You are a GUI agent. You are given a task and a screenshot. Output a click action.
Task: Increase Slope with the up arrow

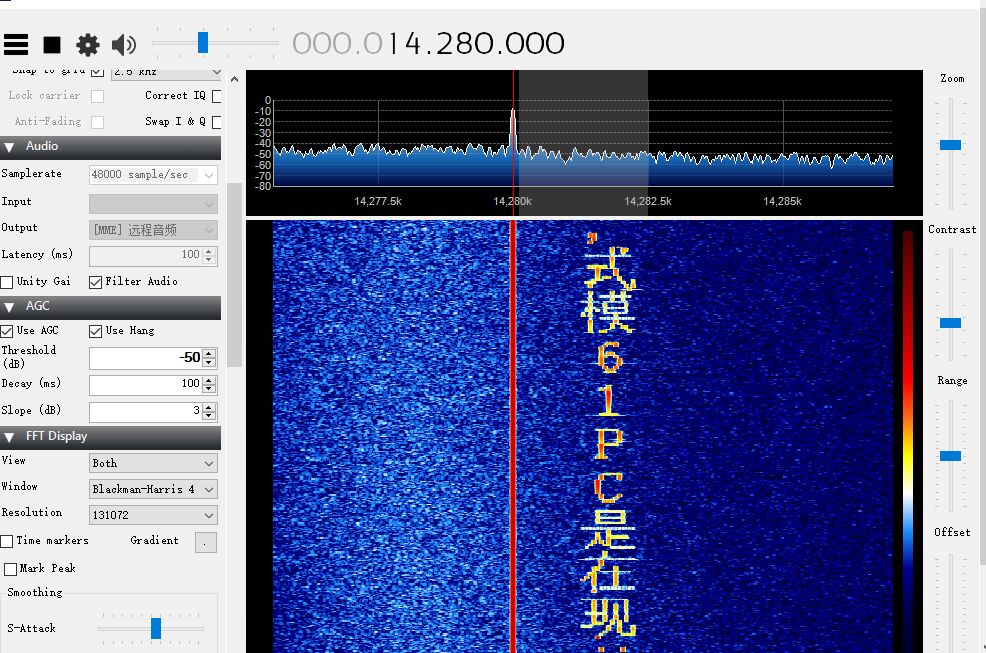(x=209, y=406)
